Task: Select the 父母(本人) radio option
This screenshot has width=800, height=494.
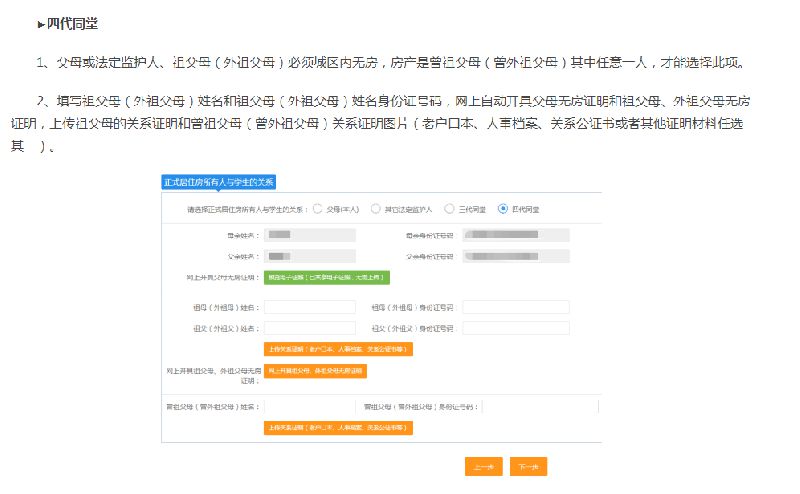Action: [x=317, y=209]
